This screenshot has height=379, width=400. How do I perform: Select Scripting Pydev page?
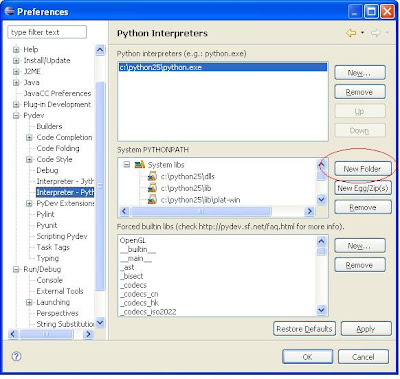pyautogui.click(x=62, y=236)
